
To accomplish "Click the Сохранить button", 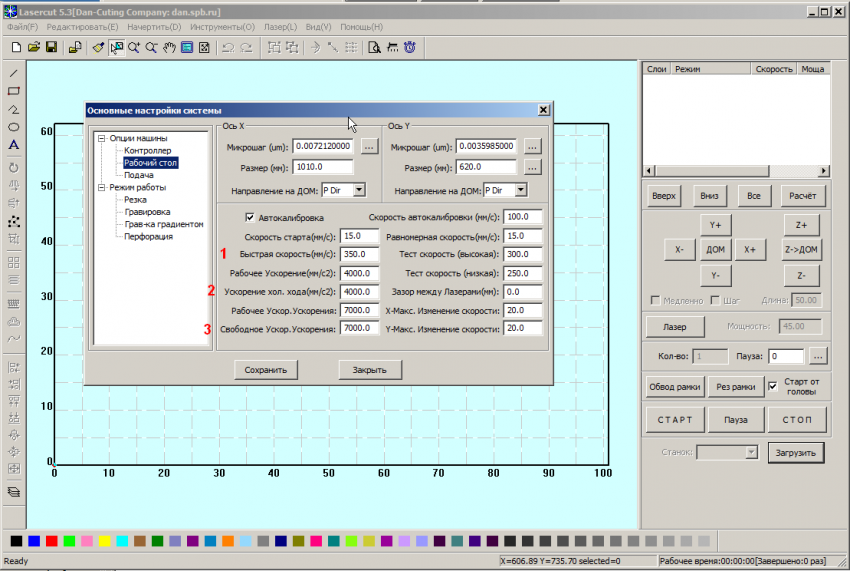I will tap(266, 370).
